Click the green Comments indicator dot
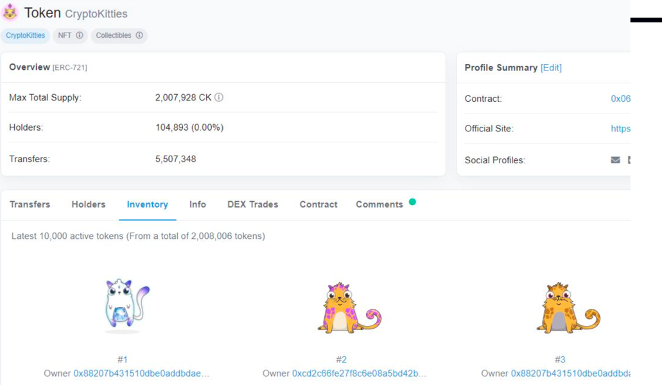Screen dimensions: 662x386 (x=412, y=202)
